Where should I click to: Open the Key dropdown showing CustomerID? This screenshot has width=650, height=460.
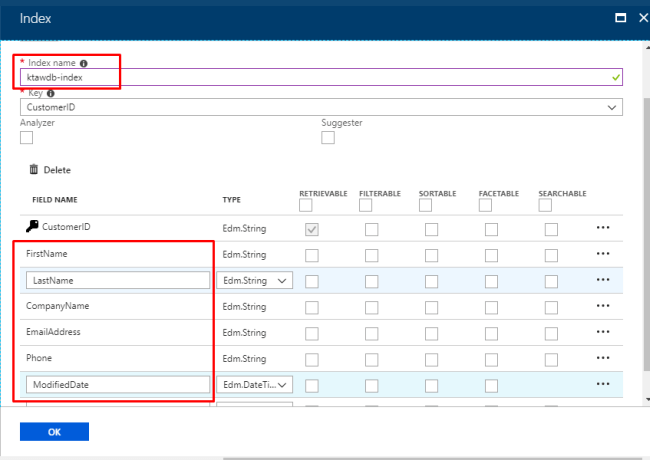tap(321, 107)
